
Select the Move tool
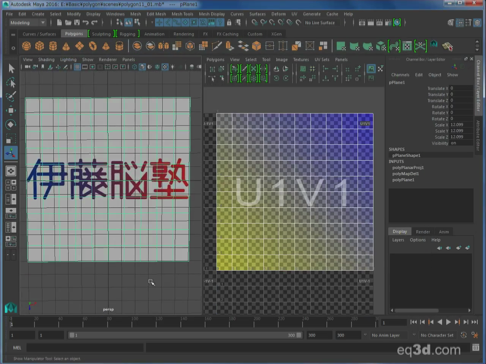click(x=11, y=110)
